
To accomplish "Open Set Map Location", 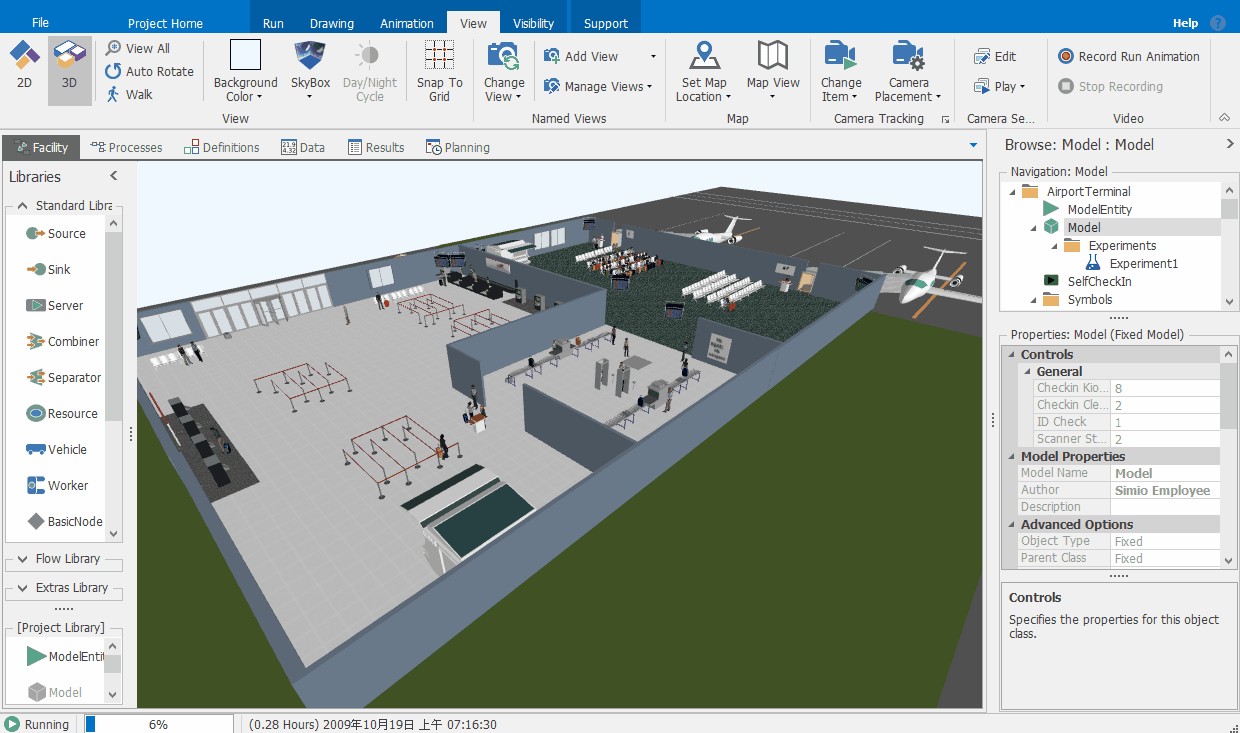I will (x=704, y=71).
